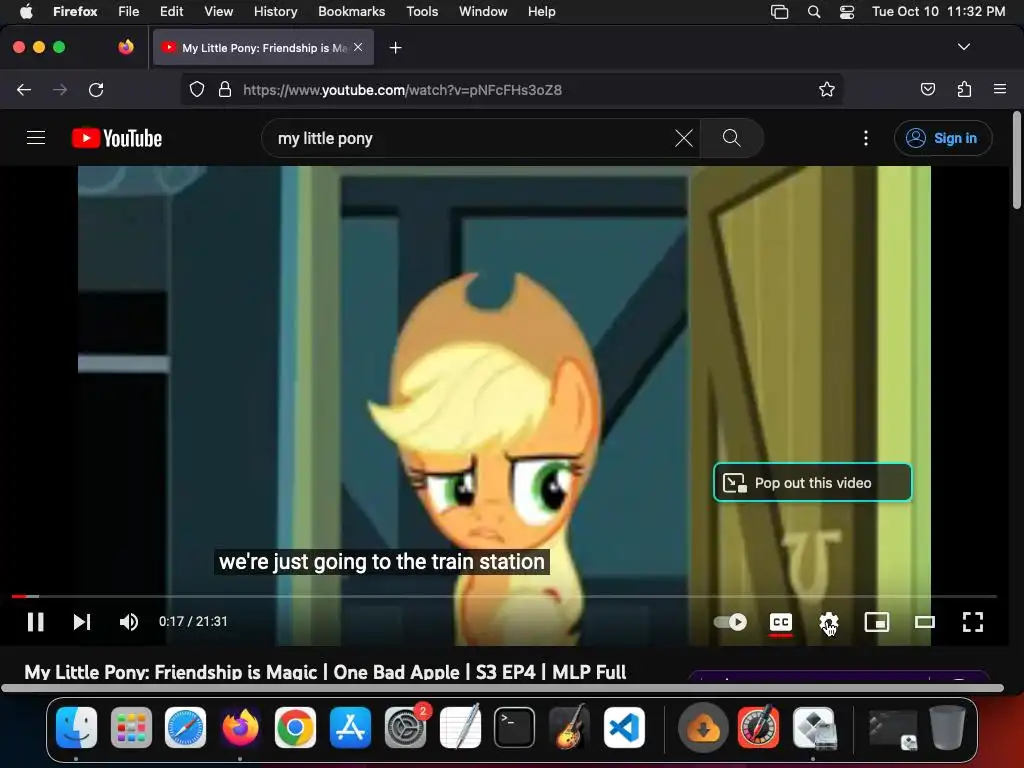The height and width of the screenshot is (768, 1024).
Task: Open a new tab
Action: coord(395,48)
